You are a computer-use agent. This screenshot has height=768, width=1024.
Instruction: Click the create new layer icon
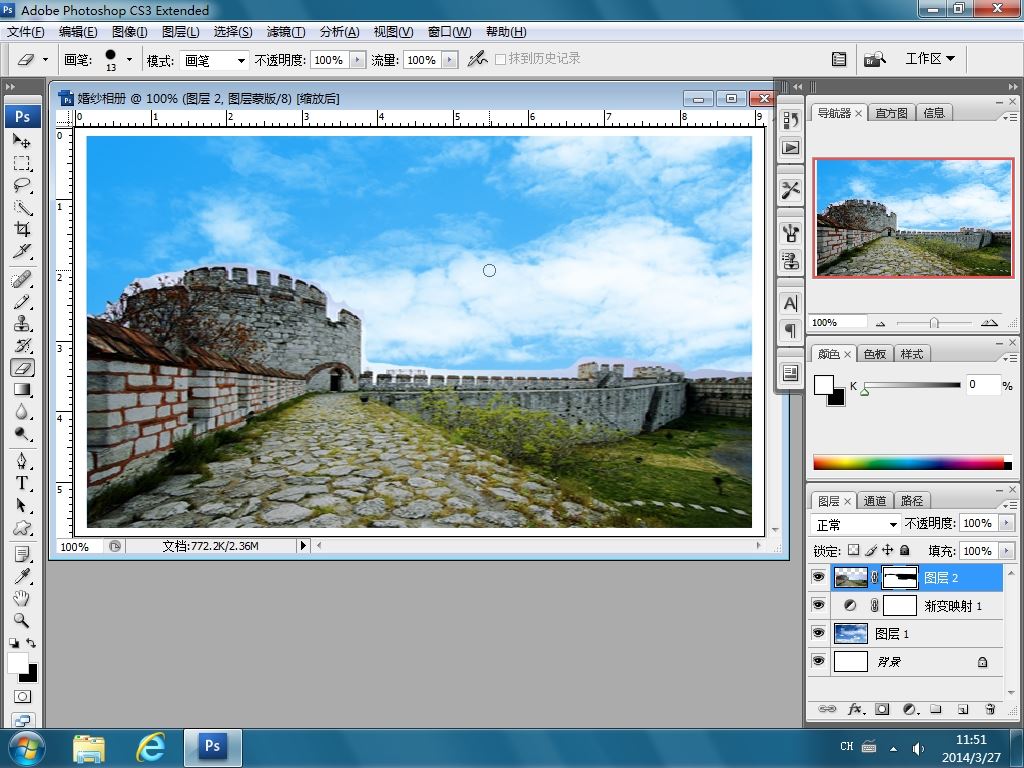click(x=963, y=709)
